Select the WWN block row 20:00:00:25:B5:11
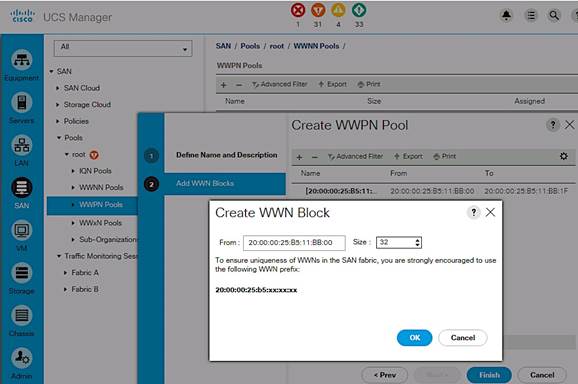The width and height of the screenshot is (578, 384). coord(434,191)
